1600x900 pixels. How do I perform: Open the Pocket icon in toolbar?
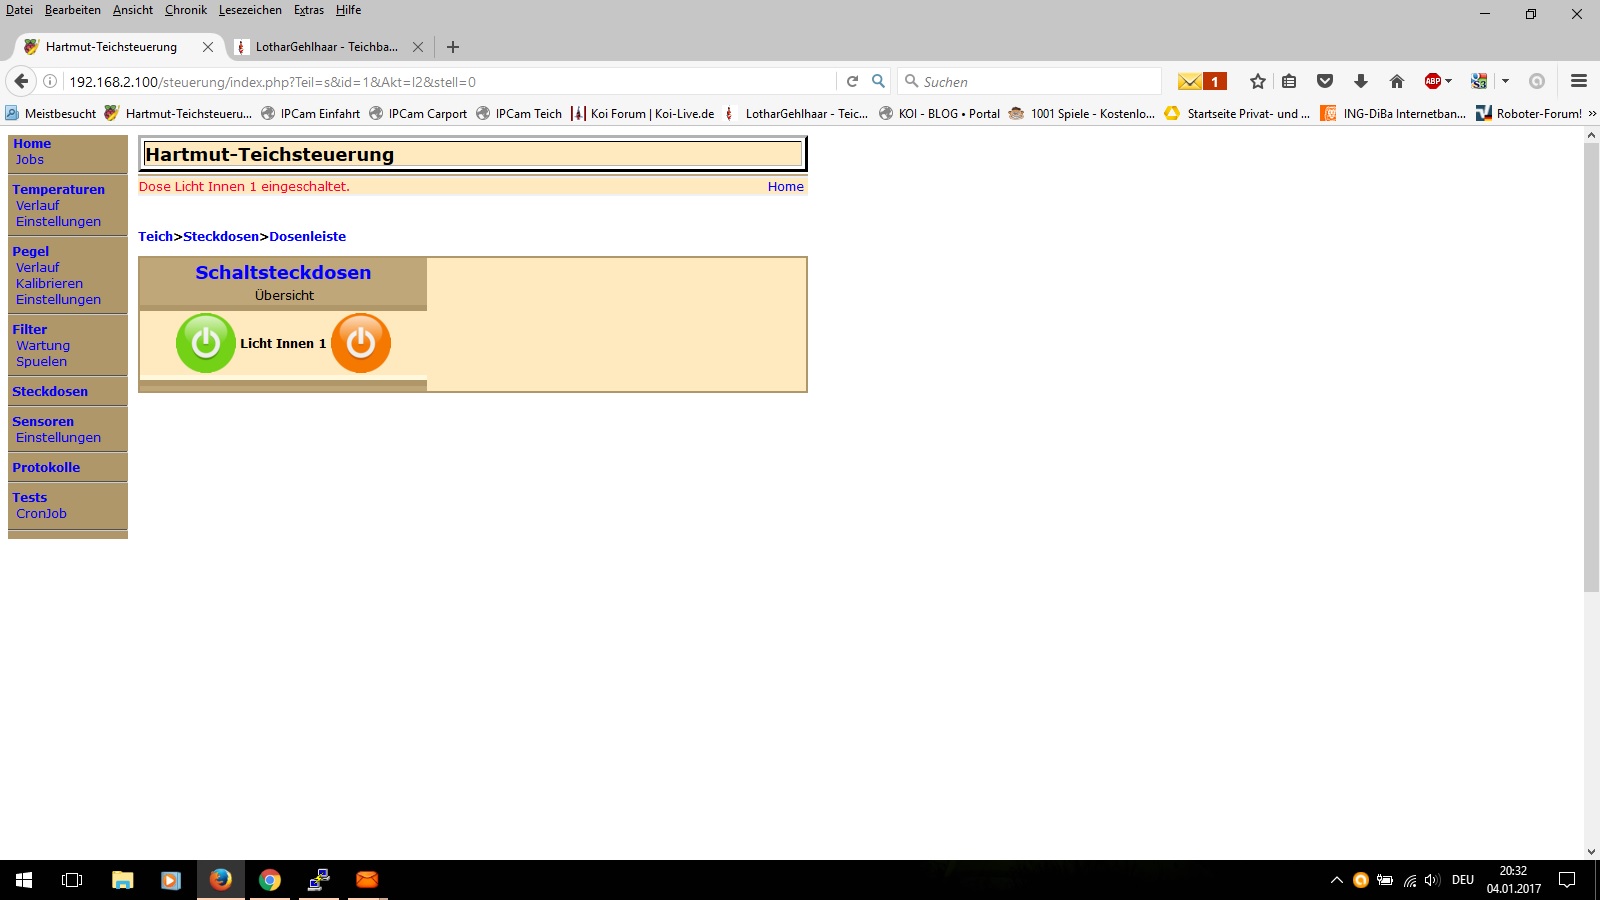coord(1325,82)
